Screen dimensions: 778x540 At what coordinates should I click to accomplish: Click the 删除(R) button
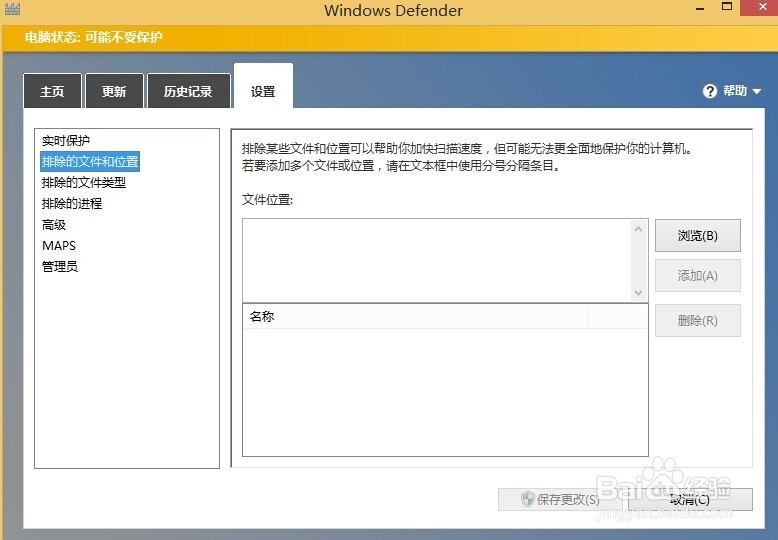point(698,321)
